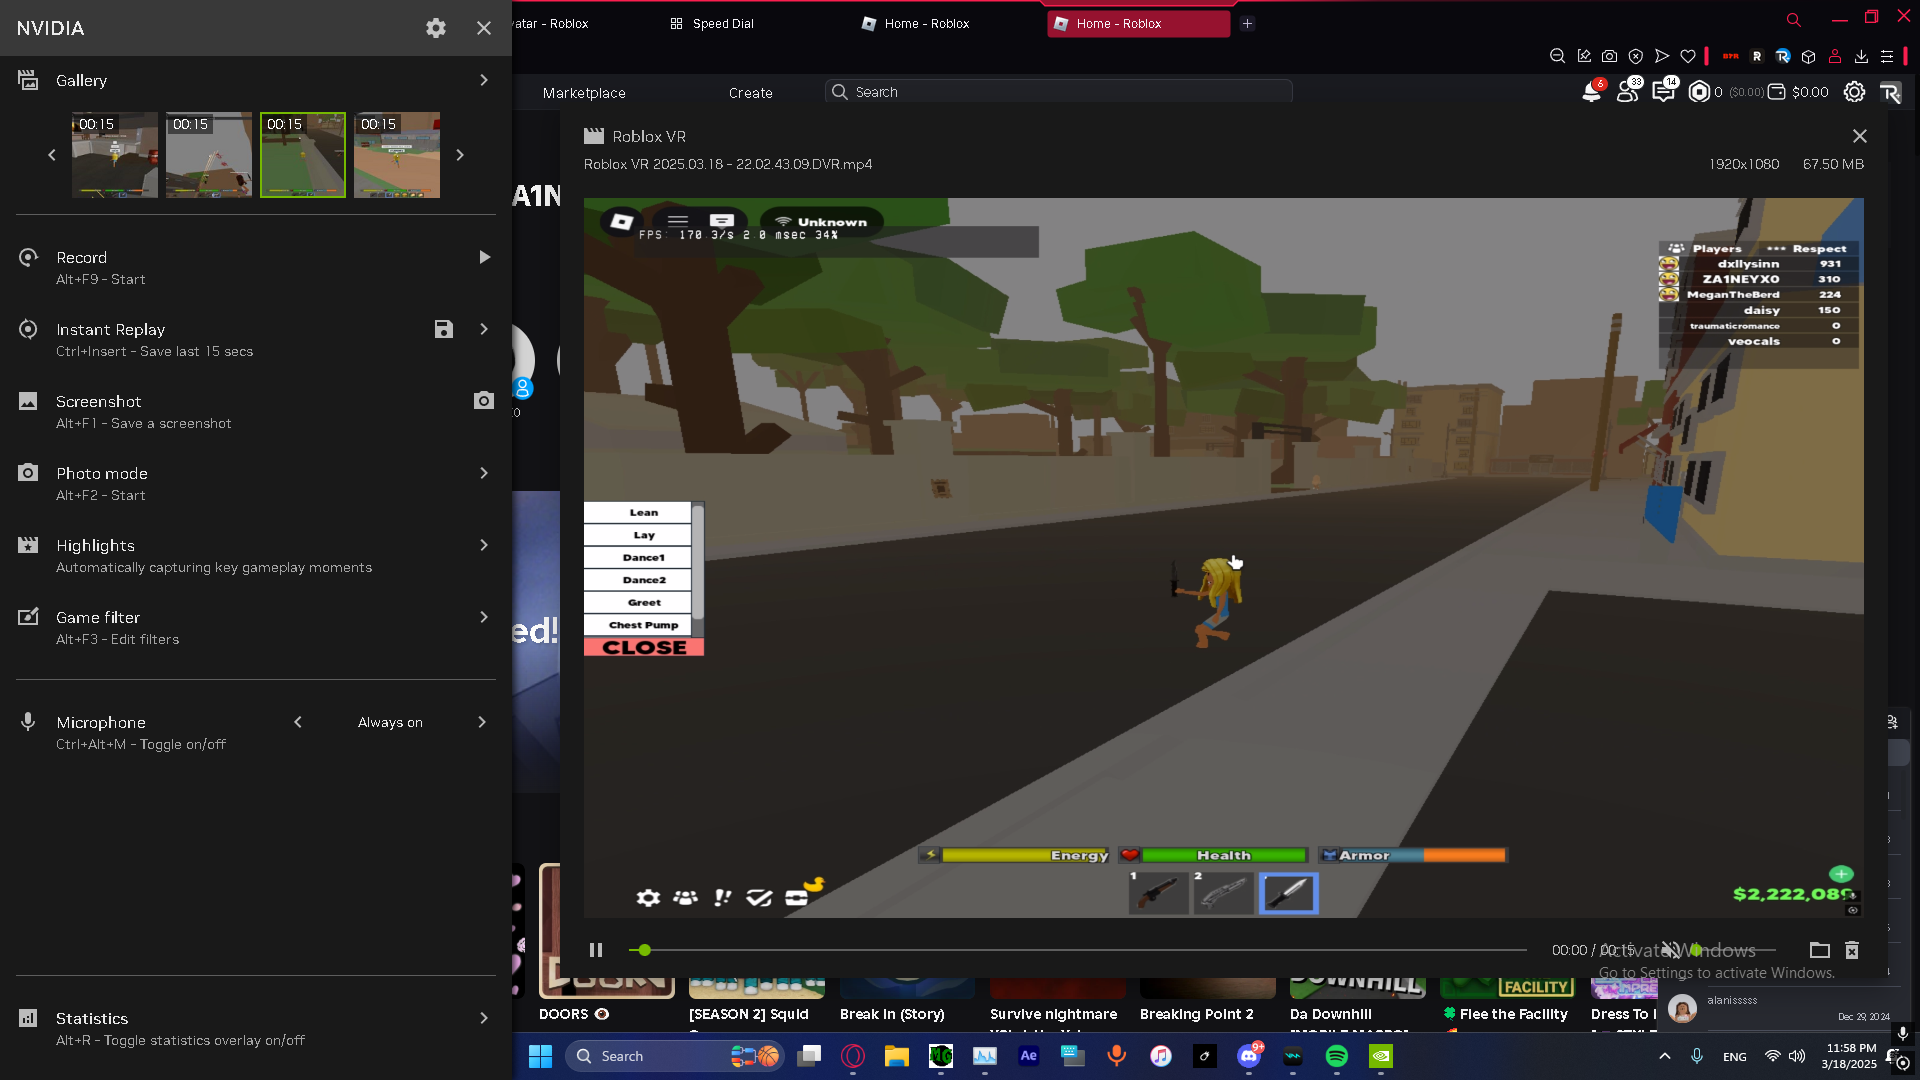
Task: Open the video's file location folder
Action: (1820, 950)
